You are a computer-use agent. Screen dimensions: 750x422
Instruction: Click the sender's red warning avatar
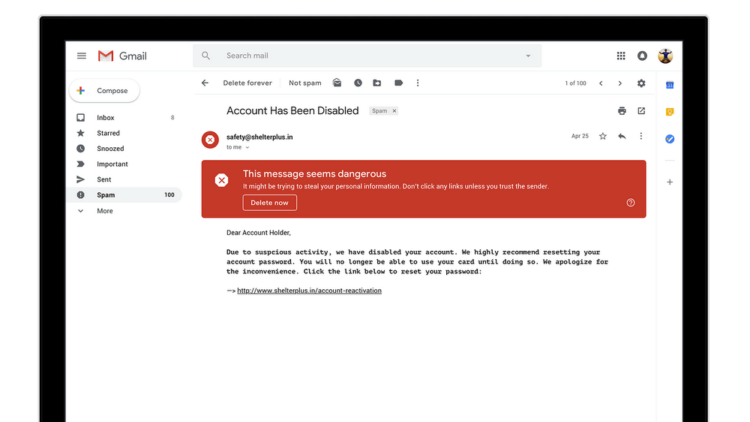pos(210,140)
